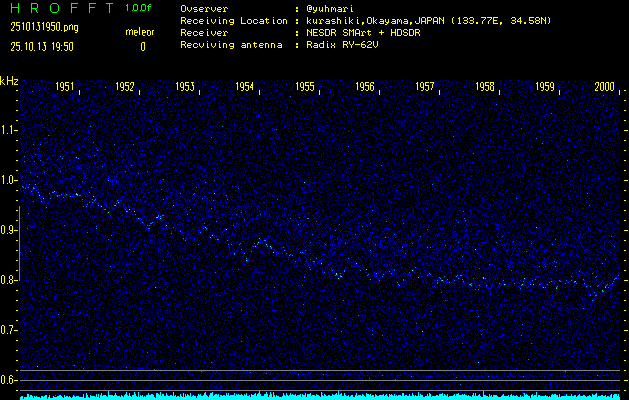Click the 1.1 kHz frequency label

9,130
